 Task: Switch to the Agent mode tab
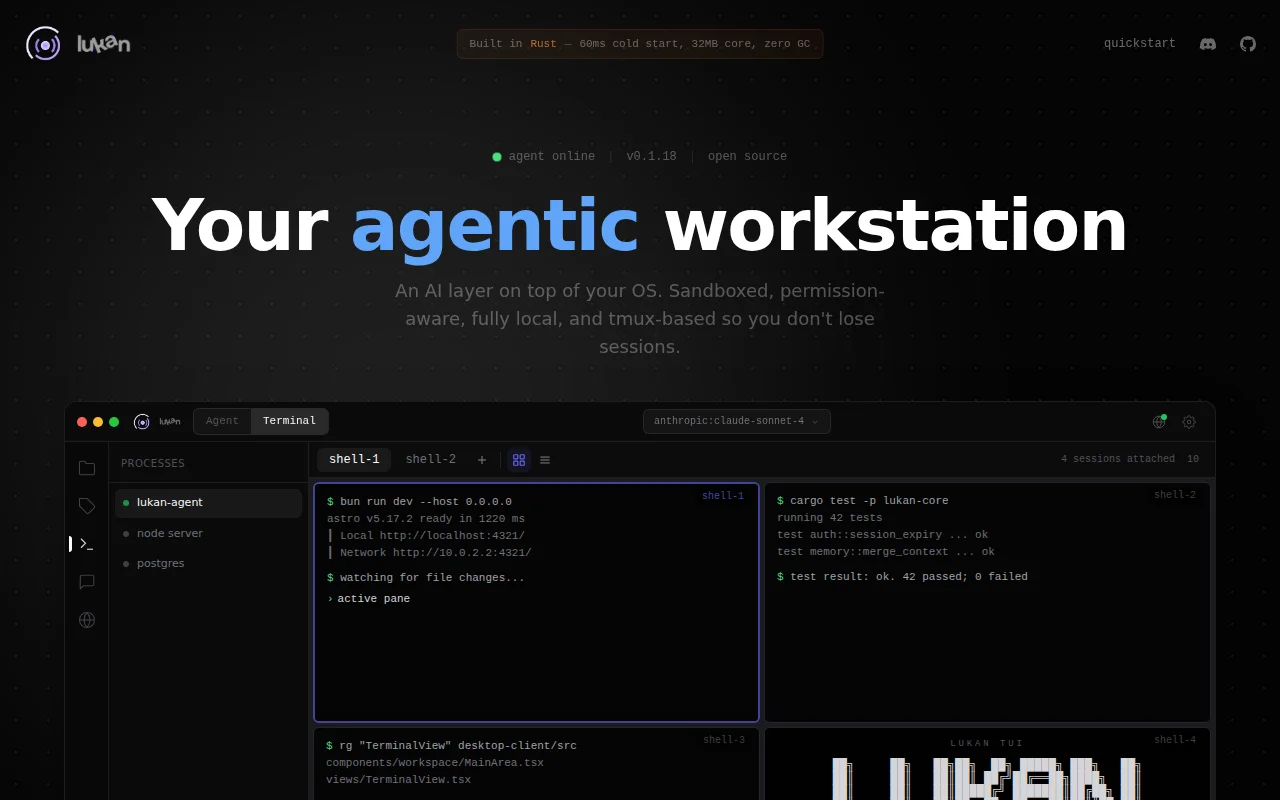222,421
